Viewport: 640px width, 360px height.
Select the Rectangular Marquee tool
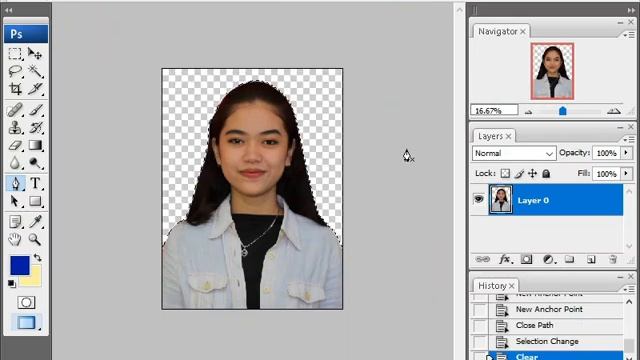pyautogui.click(x=15, y=54)
